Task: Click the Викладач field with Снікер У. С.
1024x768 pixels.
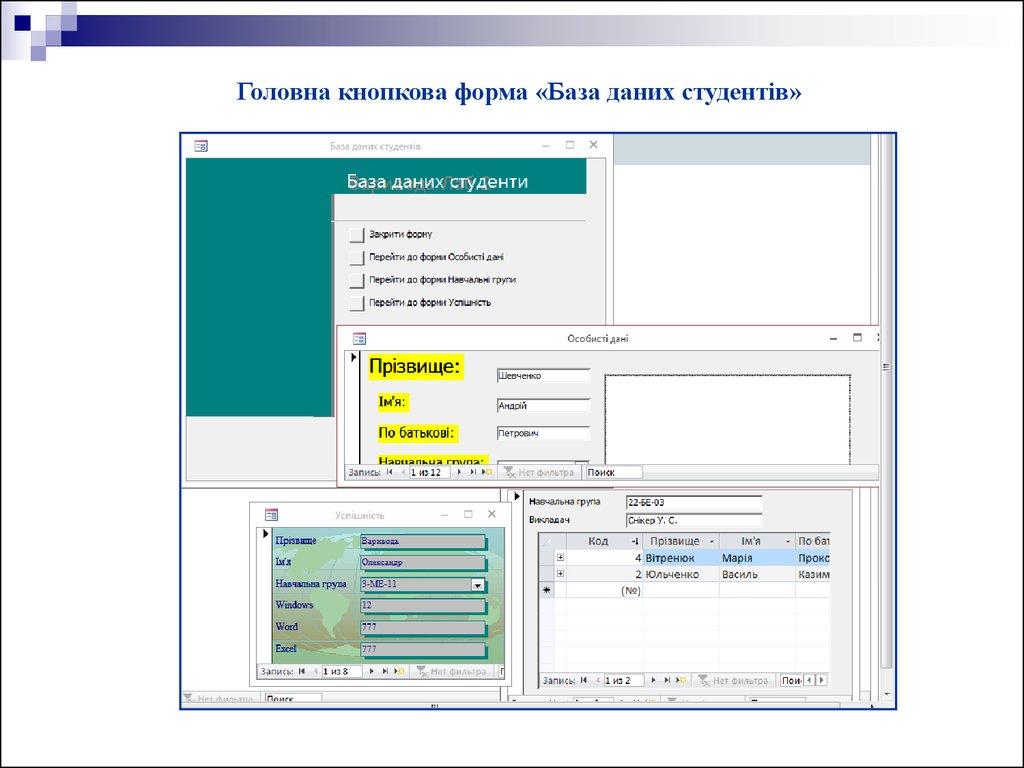Action: point(692,520)
